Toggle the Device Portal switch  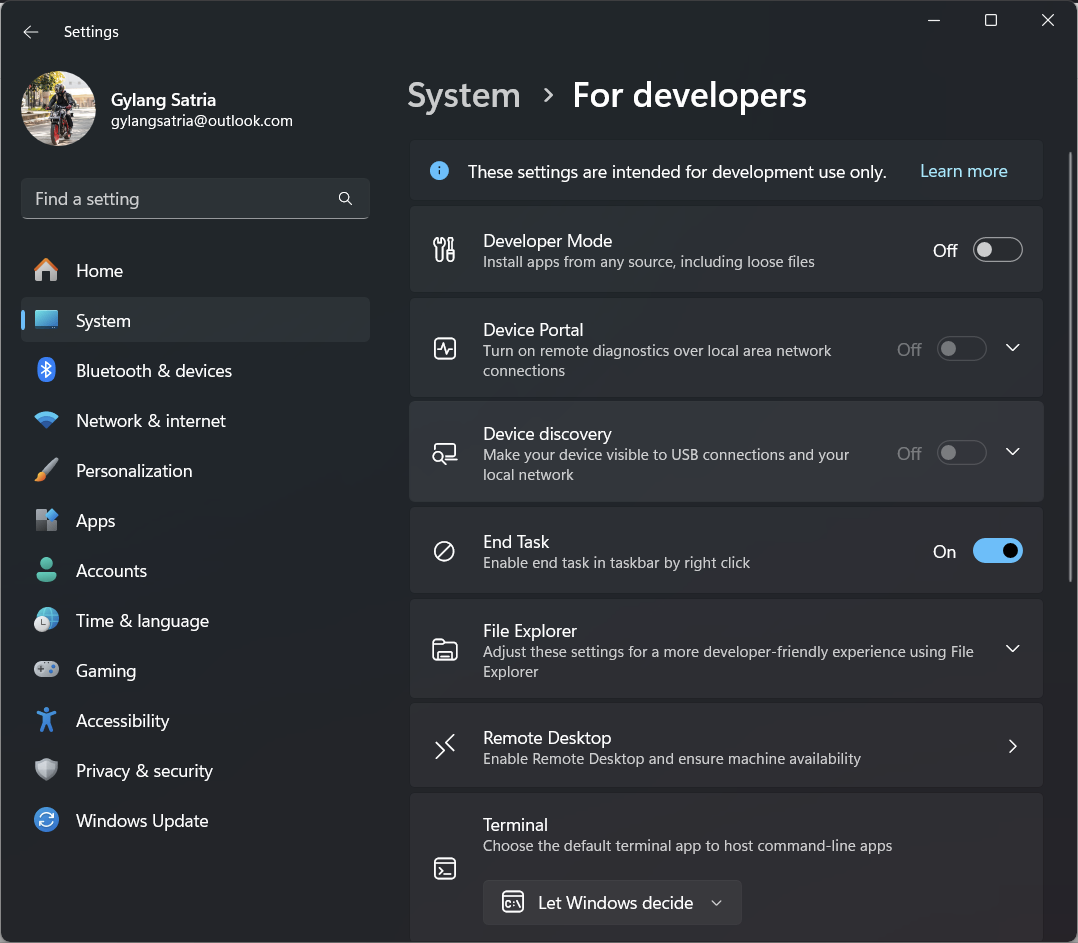pyautogui.click(x=961, y=348)
